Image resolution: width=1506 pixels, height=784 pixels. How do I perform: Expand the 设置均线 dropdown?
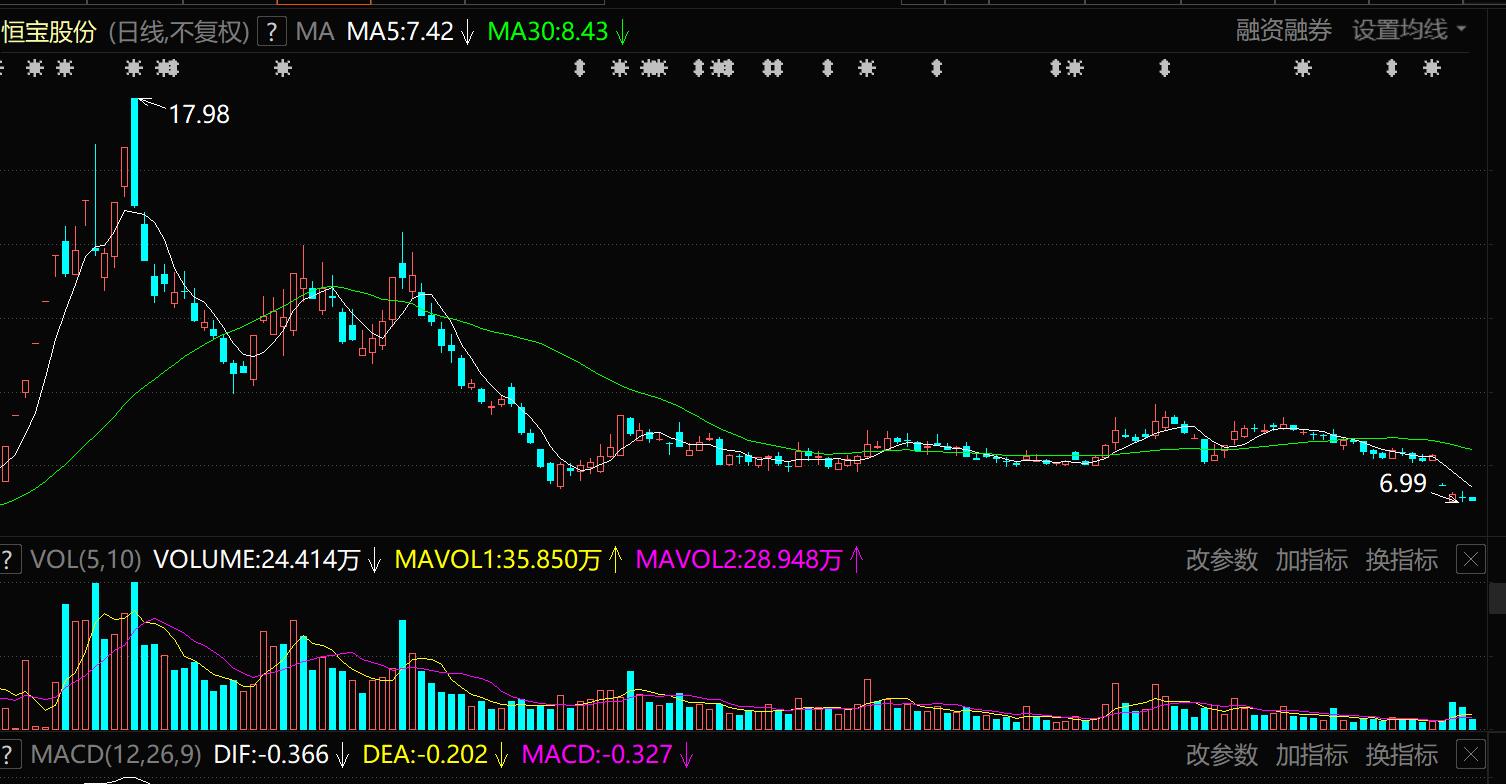coord(1409,30)
